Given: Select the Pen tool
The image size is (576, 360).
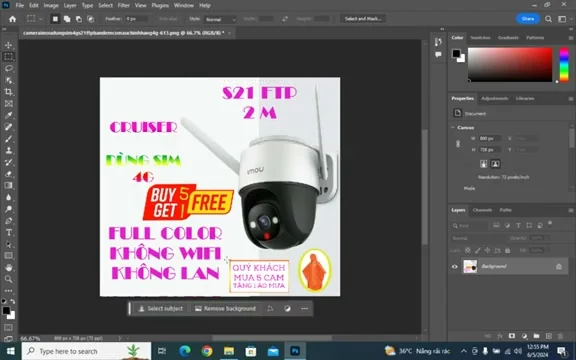Looking at the screenshot, I should [8, 221].
